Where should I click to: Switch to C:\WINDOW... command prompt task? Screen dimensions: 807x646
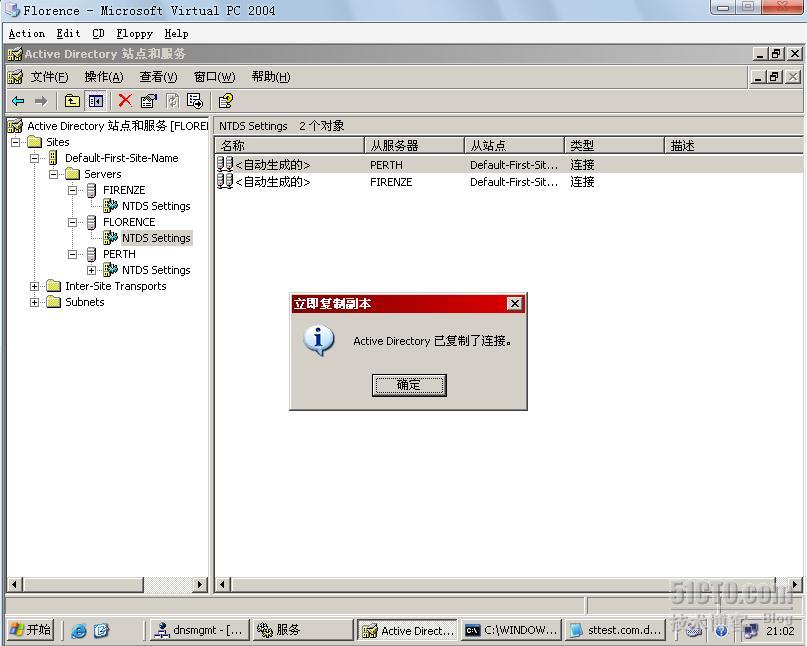click(511, 630)
